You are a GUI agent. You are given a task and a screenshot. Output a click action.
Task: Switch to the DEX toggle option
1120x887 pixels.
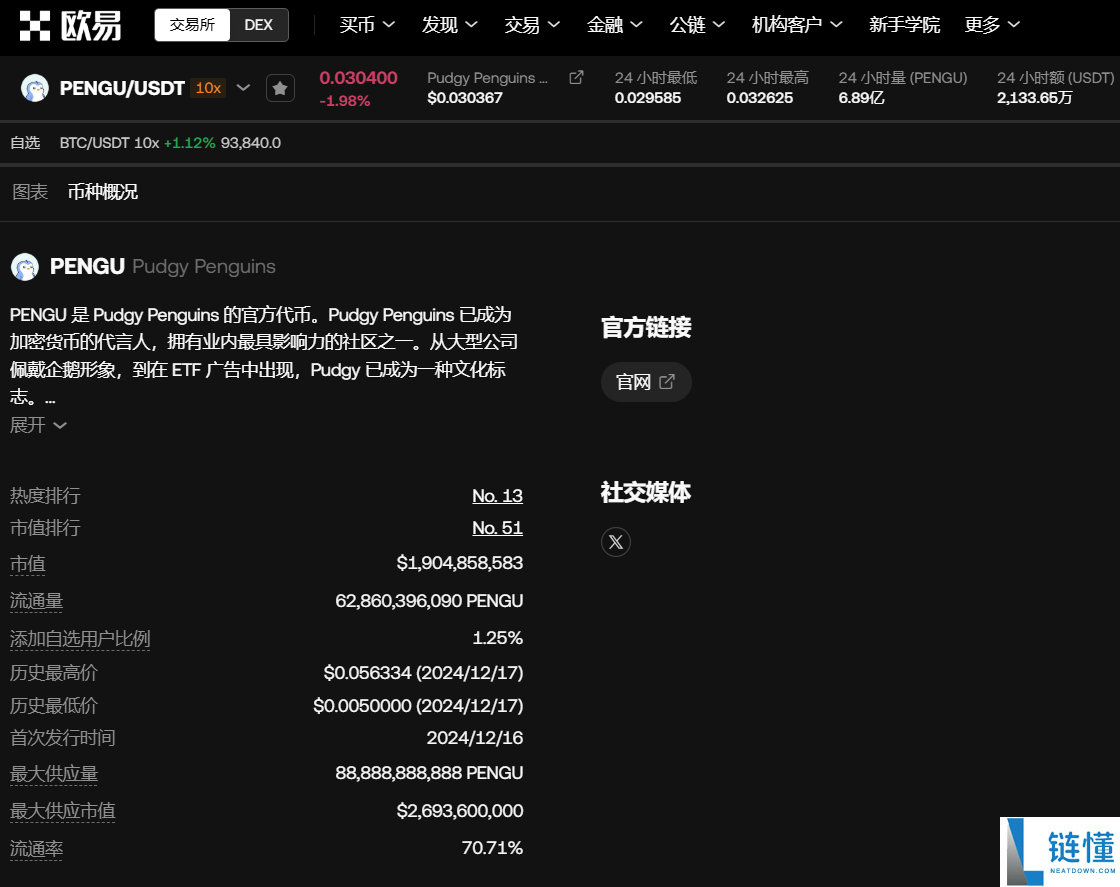point(259,25)
